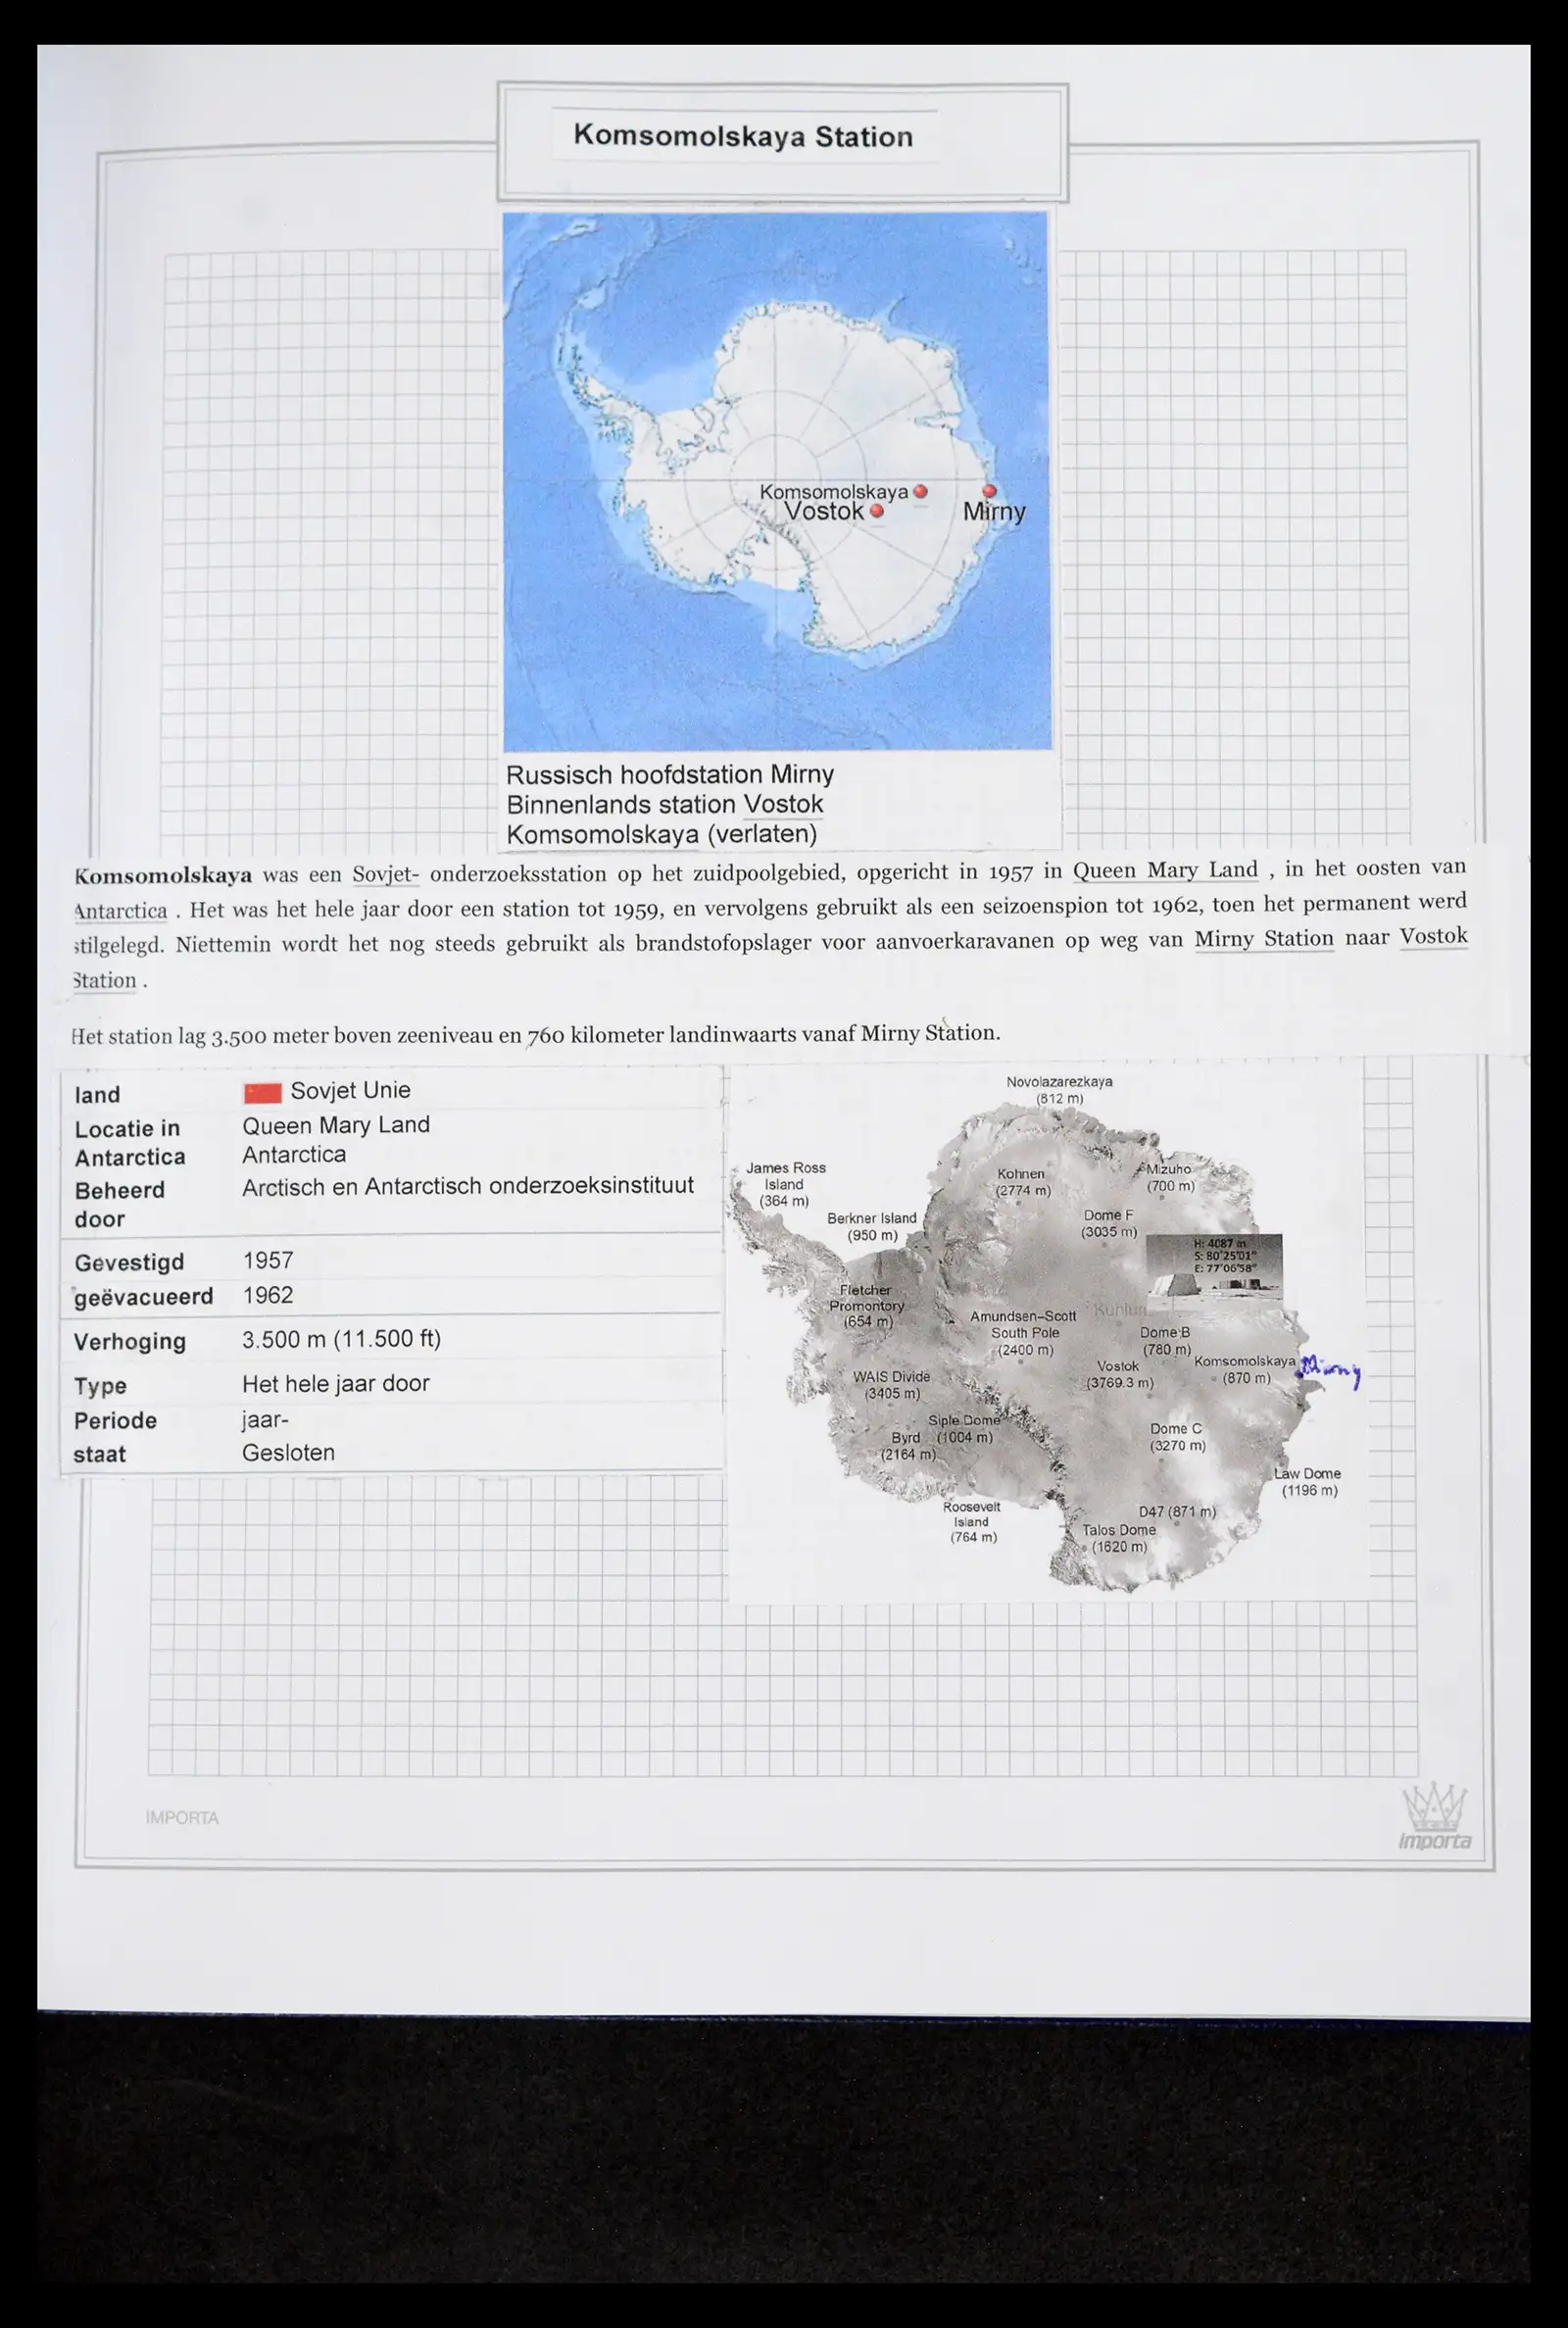Follow the underlined Queen Mary Land link

tap(1165, 870)
